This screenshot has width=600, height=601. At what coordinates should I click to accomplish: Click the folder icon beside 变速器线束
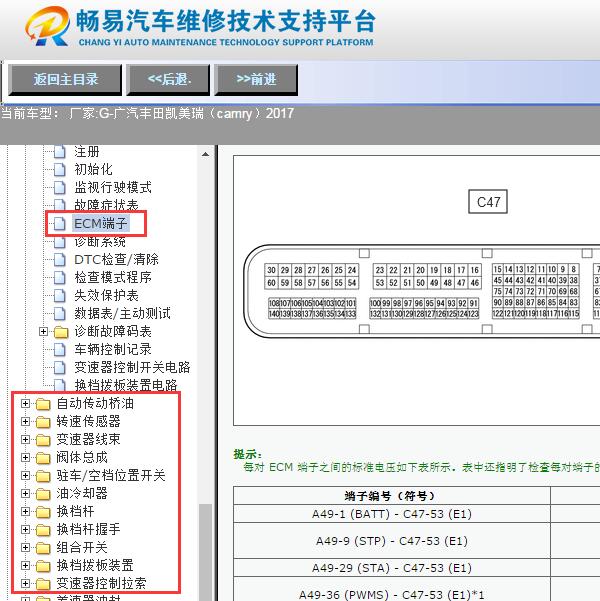[43, 440]
